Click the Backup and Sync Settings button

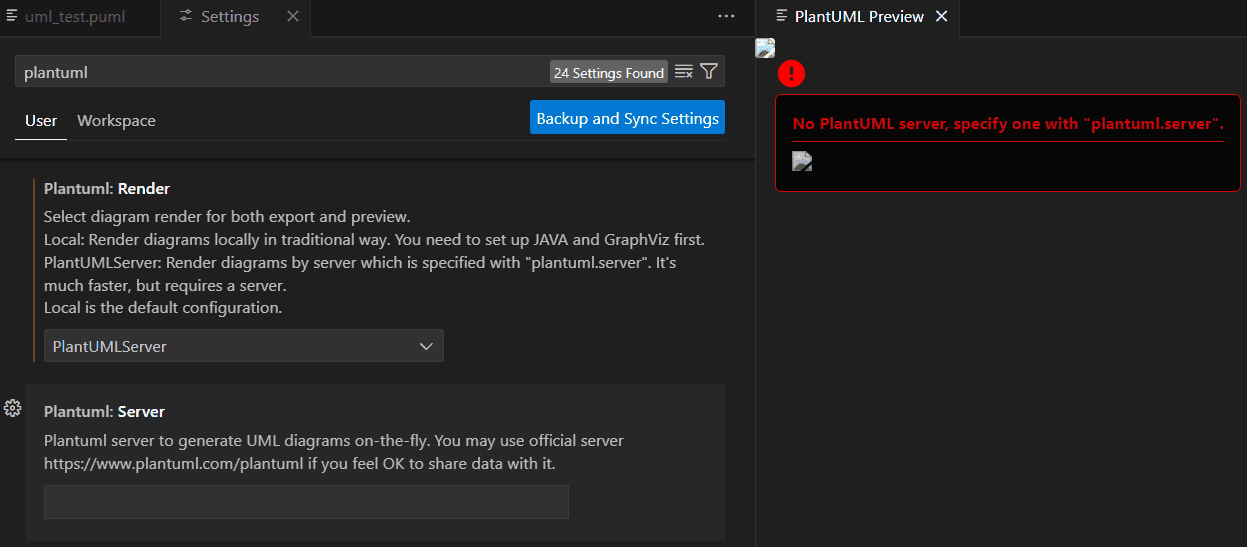tap(627, 118)
